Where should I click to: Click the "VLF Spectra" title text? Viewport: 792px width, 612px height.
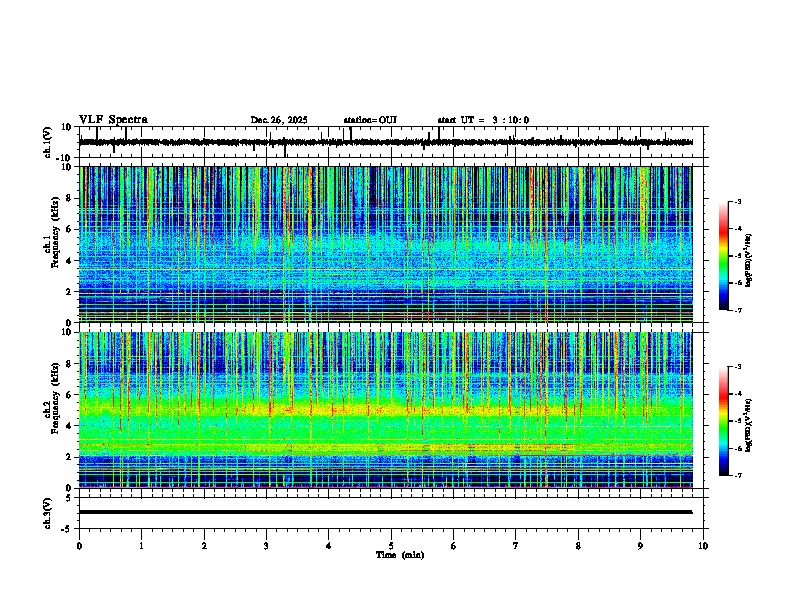coord(113,120)
